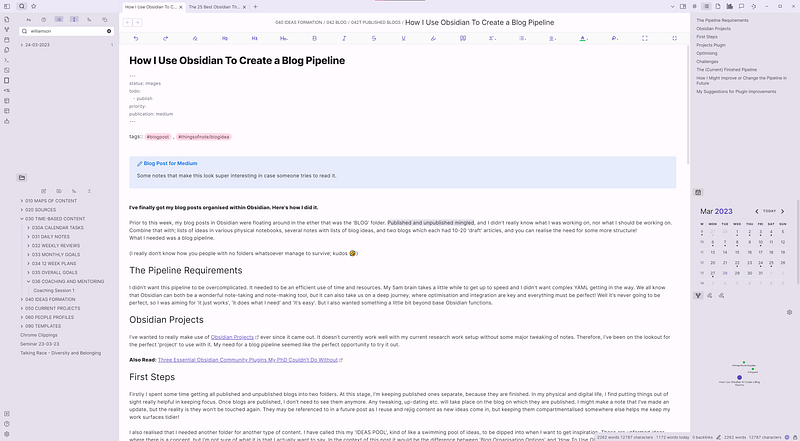Apply strikethrough formatting from toolbar
The height and width of the screenshot is (441, 800).
tap(373, 38)
